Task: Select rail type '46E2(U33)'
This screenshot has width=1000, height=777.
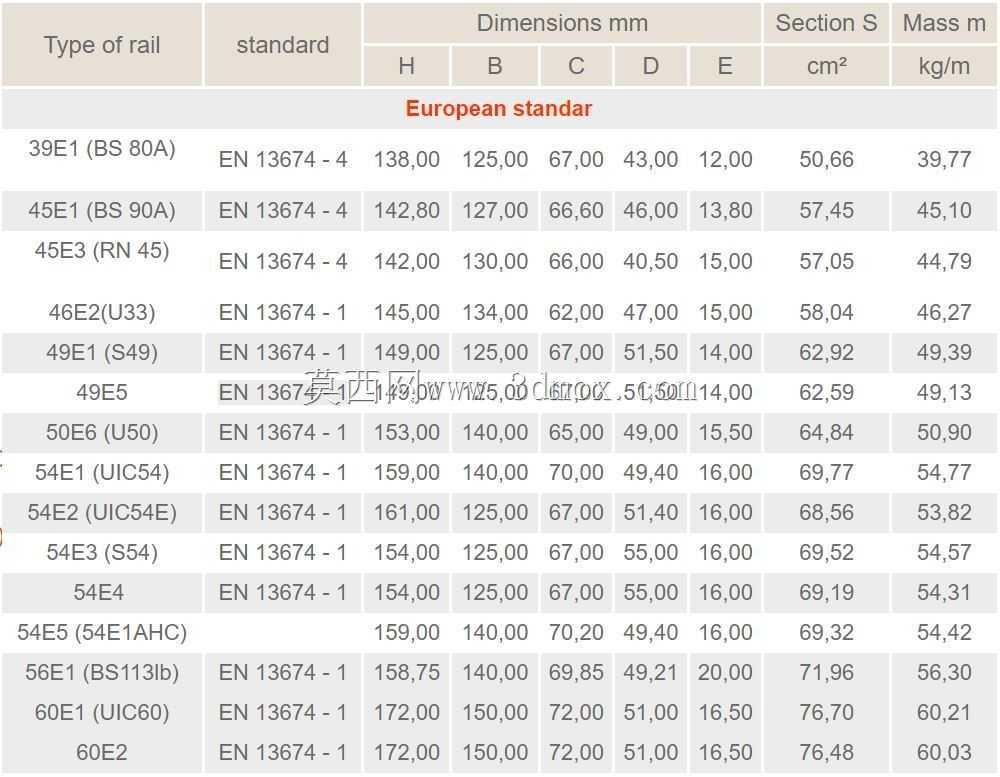Action: tap(102, 312)
